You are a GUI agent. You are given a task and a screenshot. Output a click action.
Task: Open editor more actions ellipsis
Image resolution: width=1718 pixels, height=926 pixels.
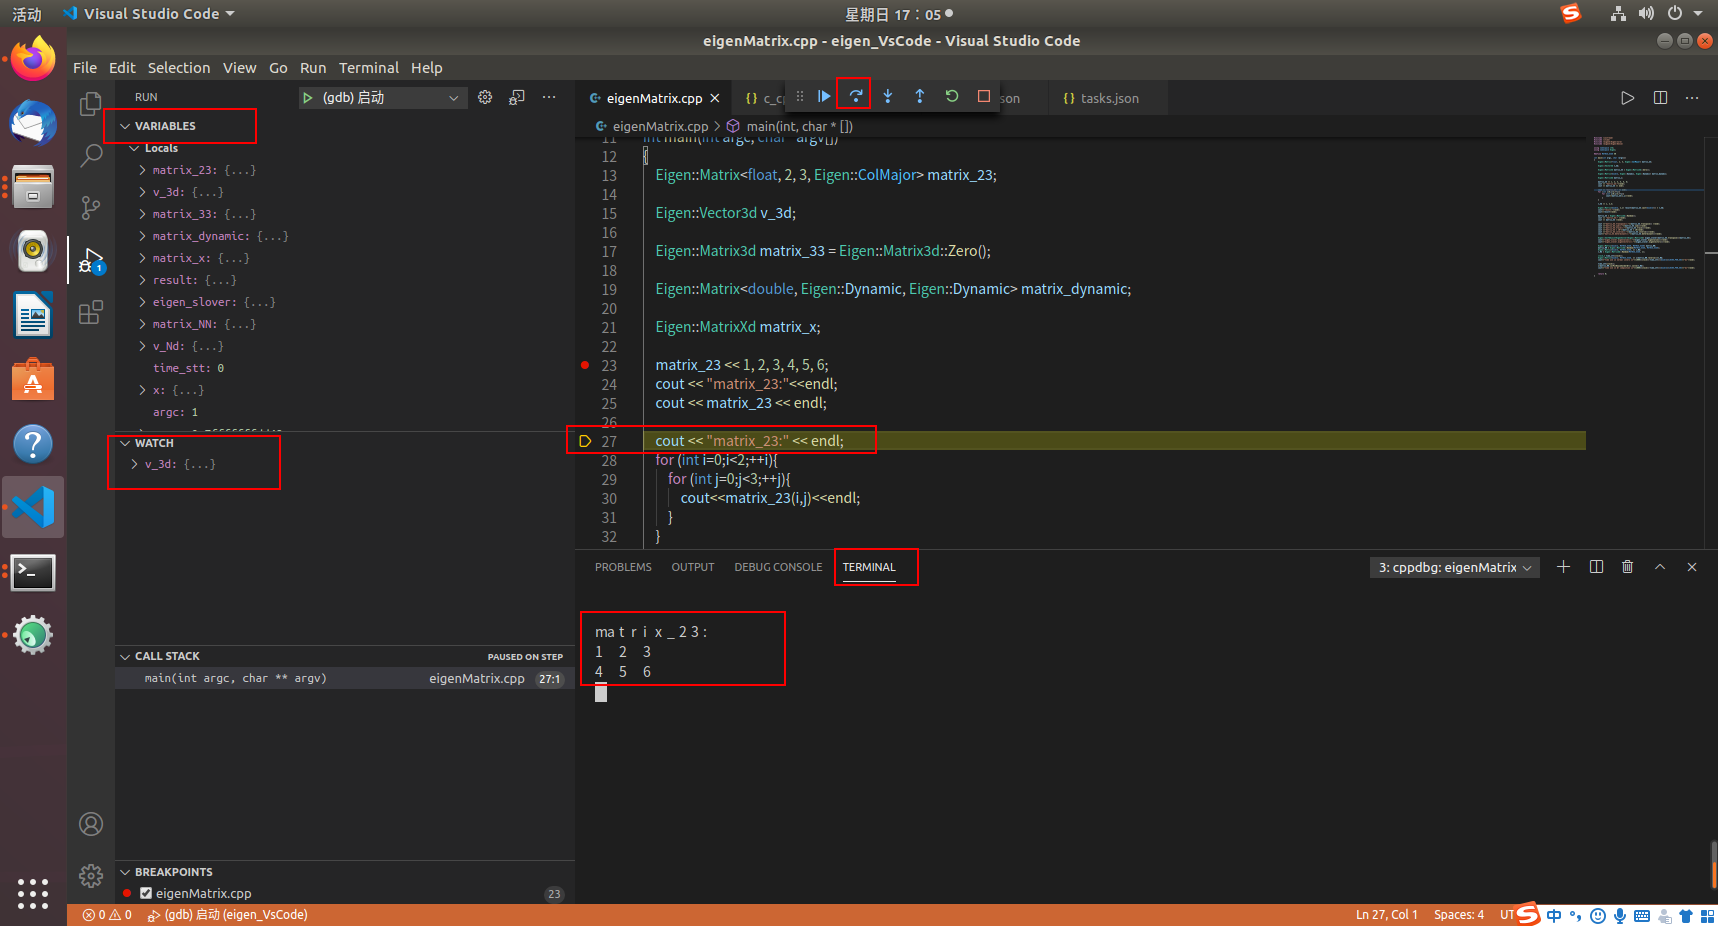1692,98
